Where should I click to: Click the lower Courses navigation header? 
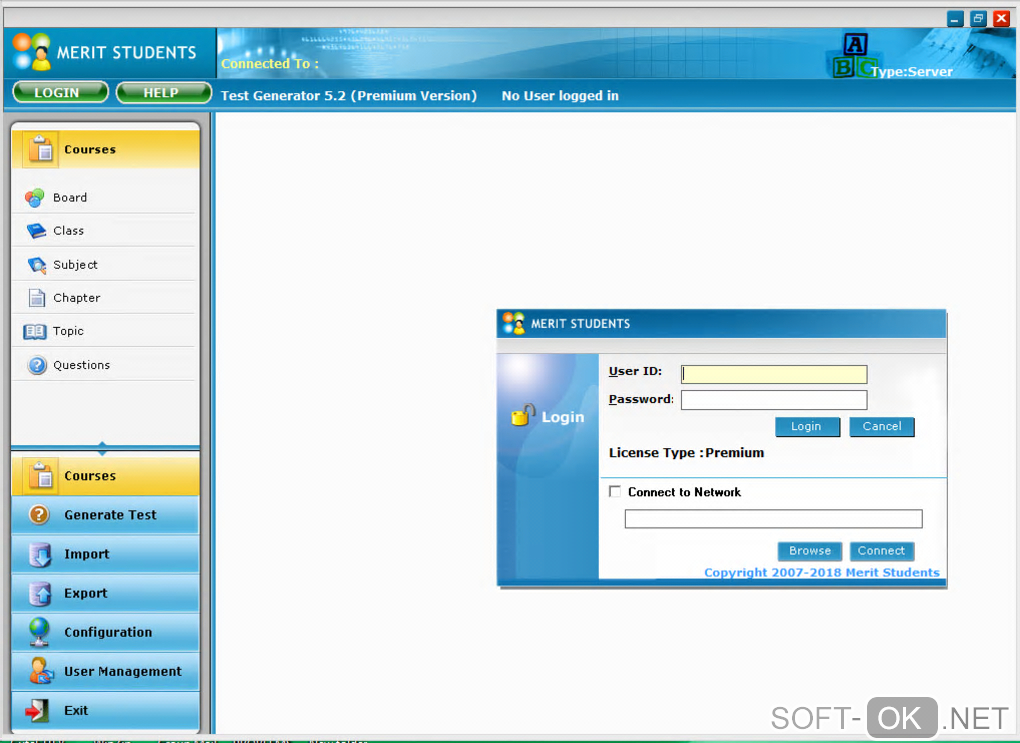(x=105, y=476)
